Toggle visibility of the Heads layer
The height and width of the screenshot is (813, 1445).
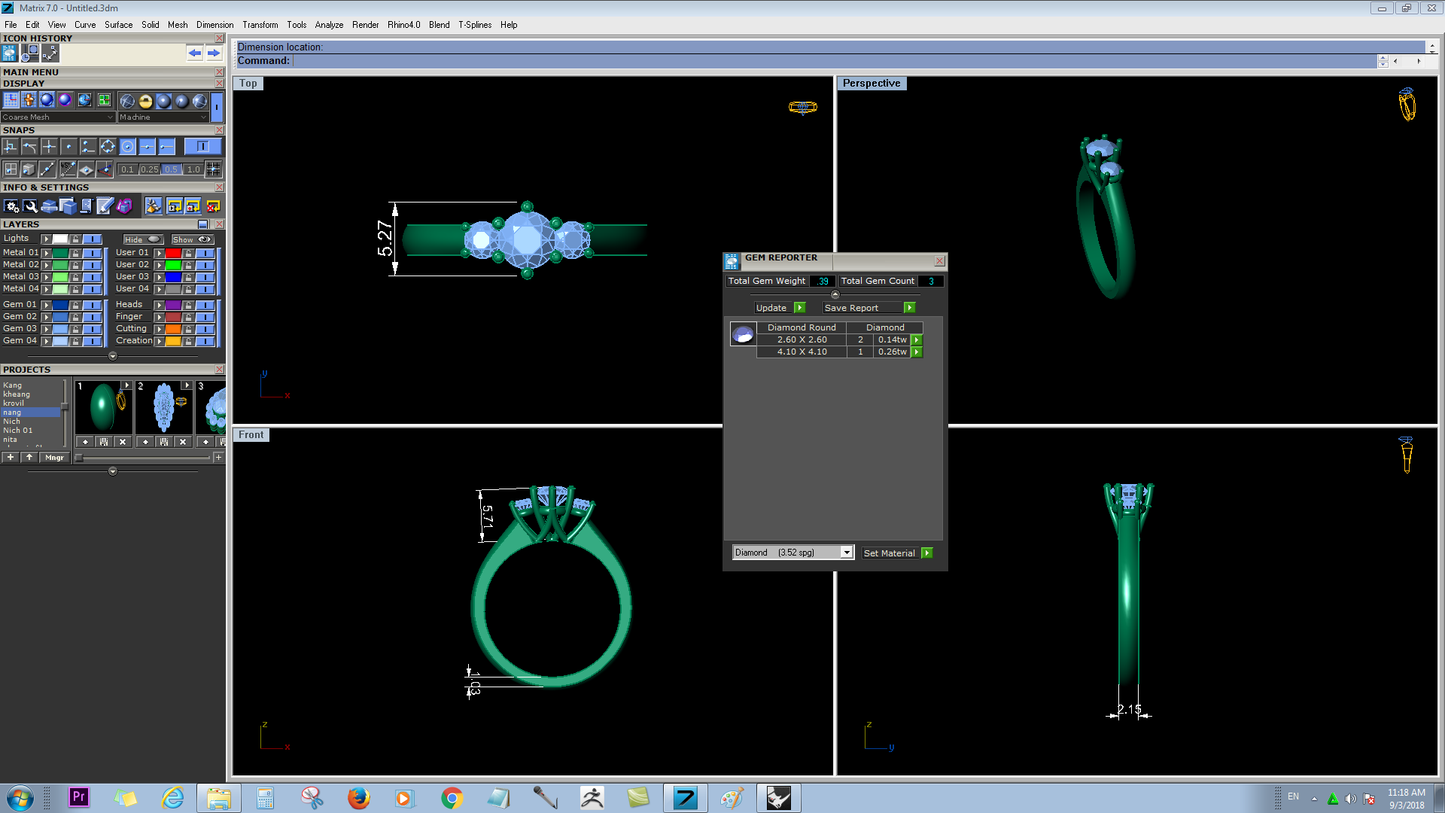205,305
